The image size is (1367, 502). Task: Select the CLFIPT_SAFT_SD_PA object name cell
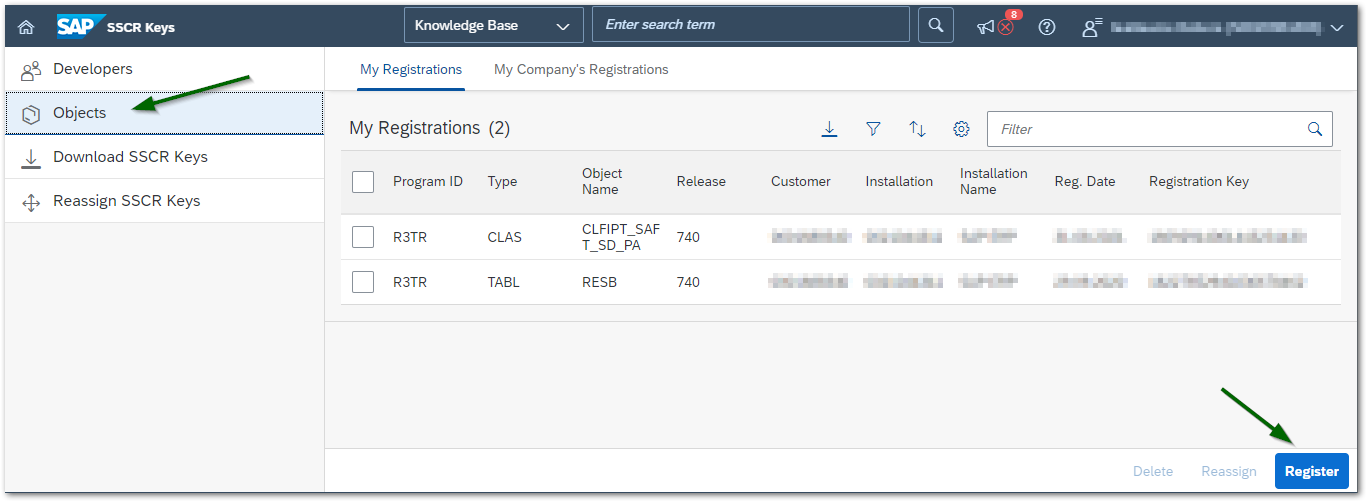(621, 237)
